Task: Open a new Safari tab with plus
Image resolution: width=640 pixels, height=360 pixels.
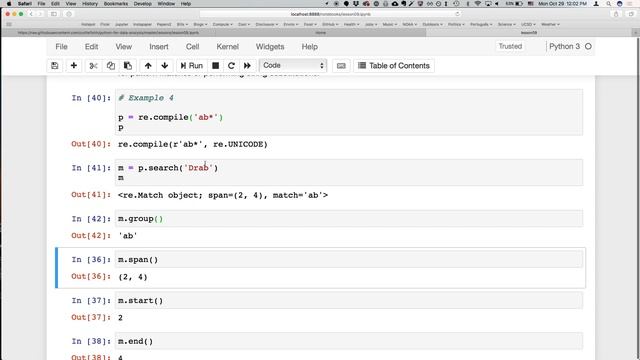Action: tap(636, 32)
